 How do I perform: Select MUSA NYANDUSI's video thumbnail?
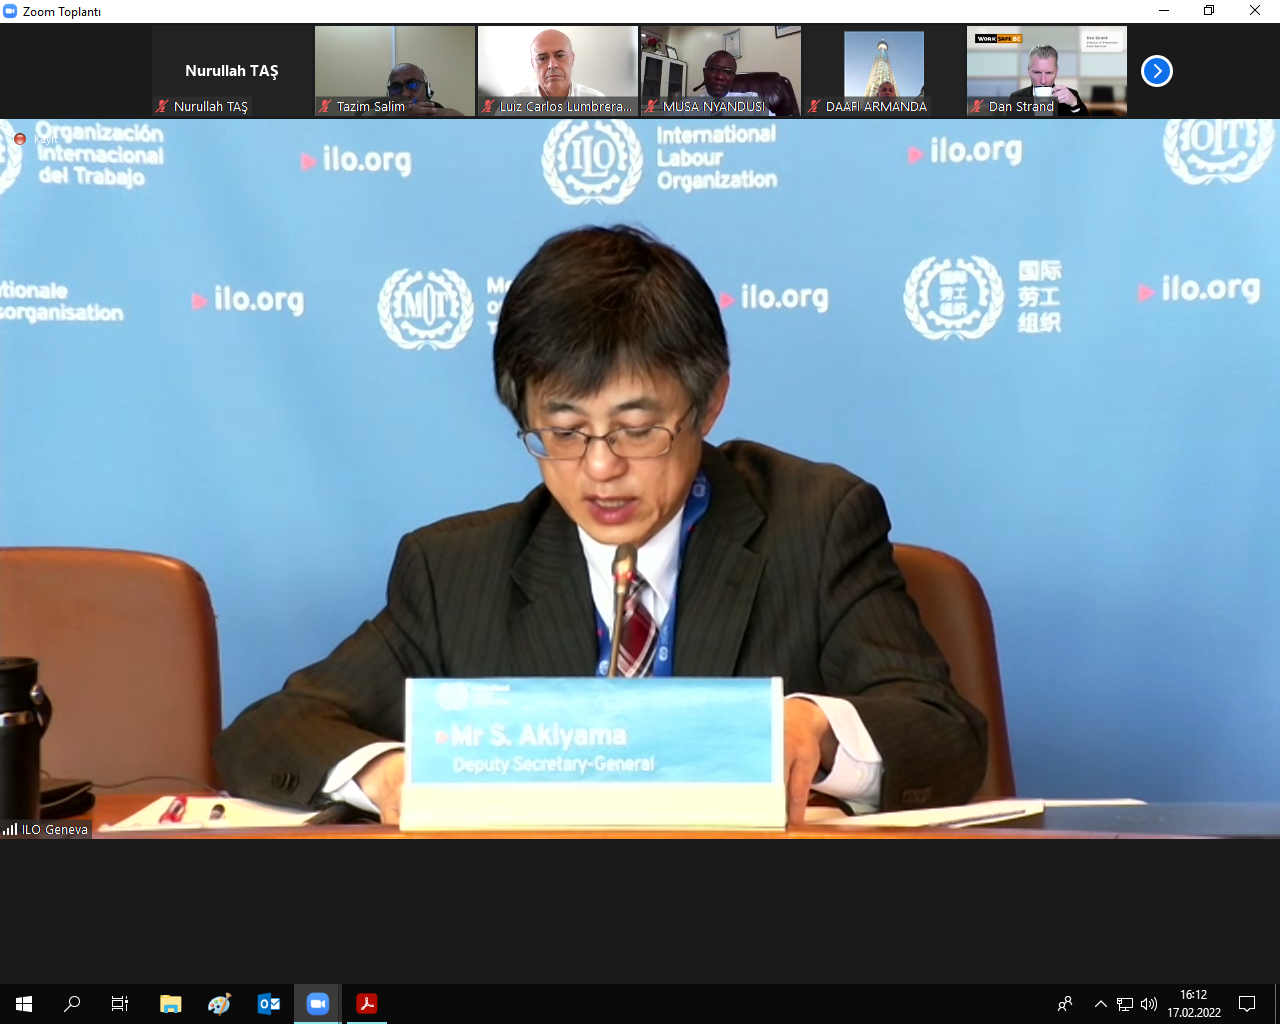(x=721, y=70)
